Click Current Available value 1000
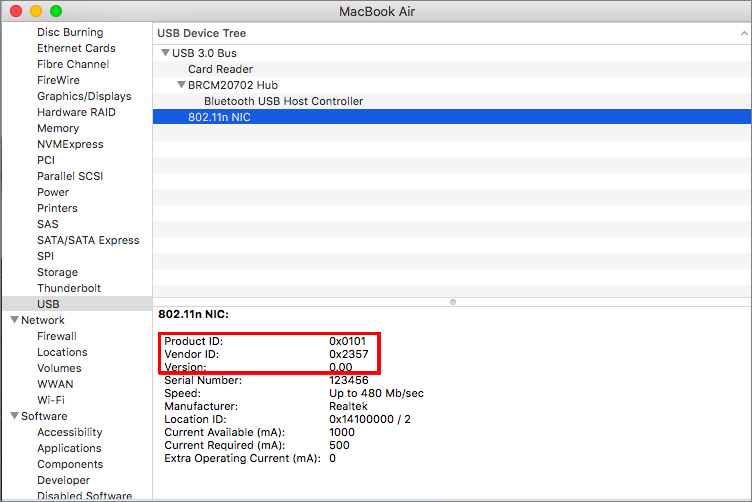 tap(341, 432)
